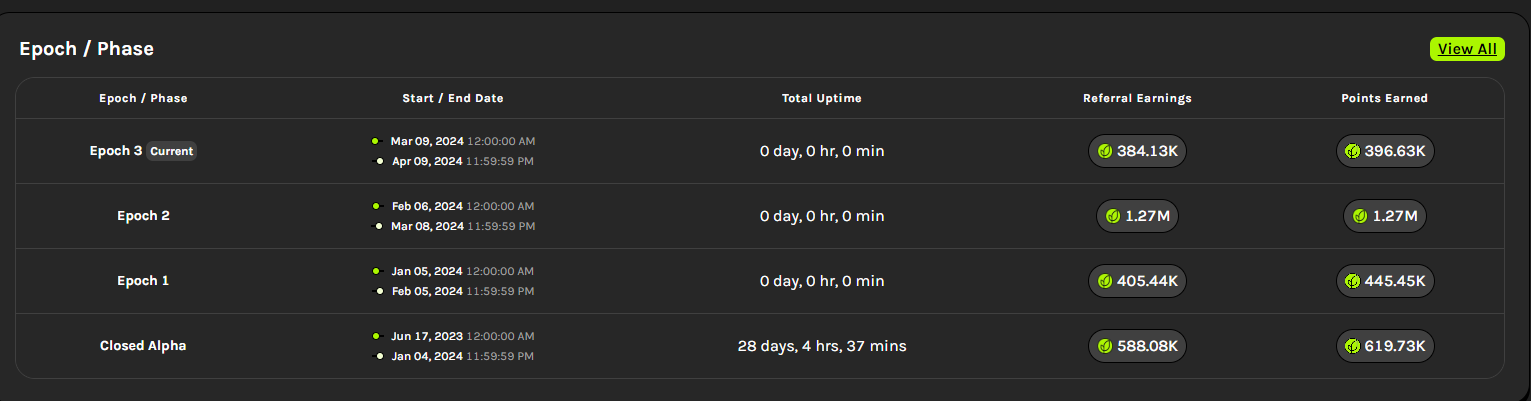Click Closed Alpha referral earnings leaf icon

point(1105,346)
